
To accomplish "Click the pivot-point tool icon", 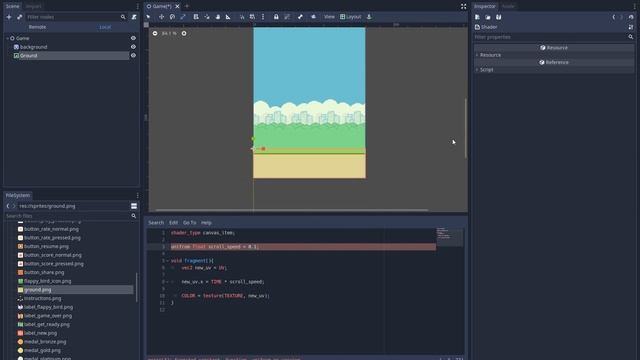I will pos(207,17).
